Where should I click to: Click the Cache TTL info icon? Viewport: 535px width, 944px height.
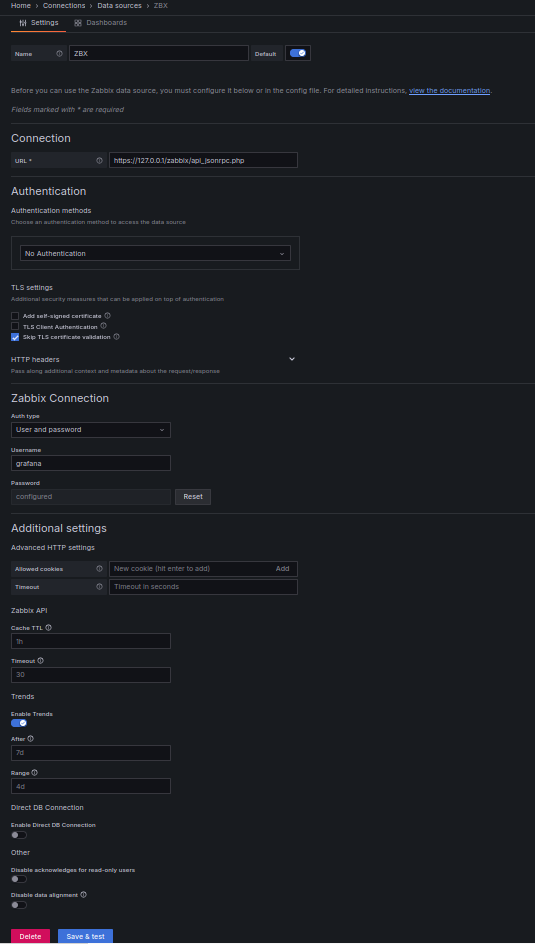pyautogui.click(x=49, y=627)
